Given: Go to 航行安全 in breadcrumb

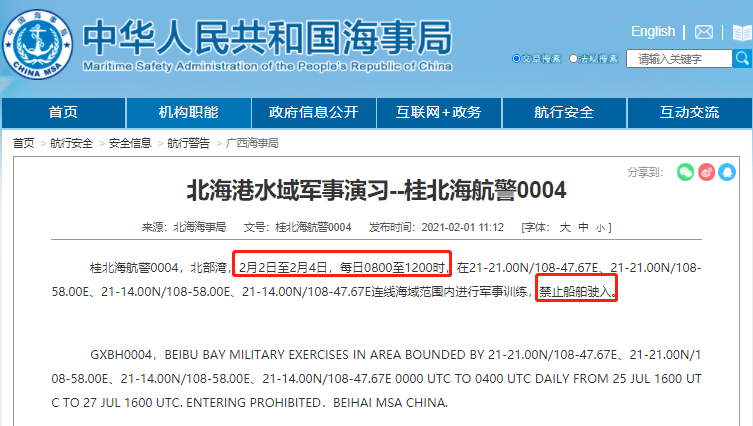Looking at the screenshot, I should coord(71,143).
